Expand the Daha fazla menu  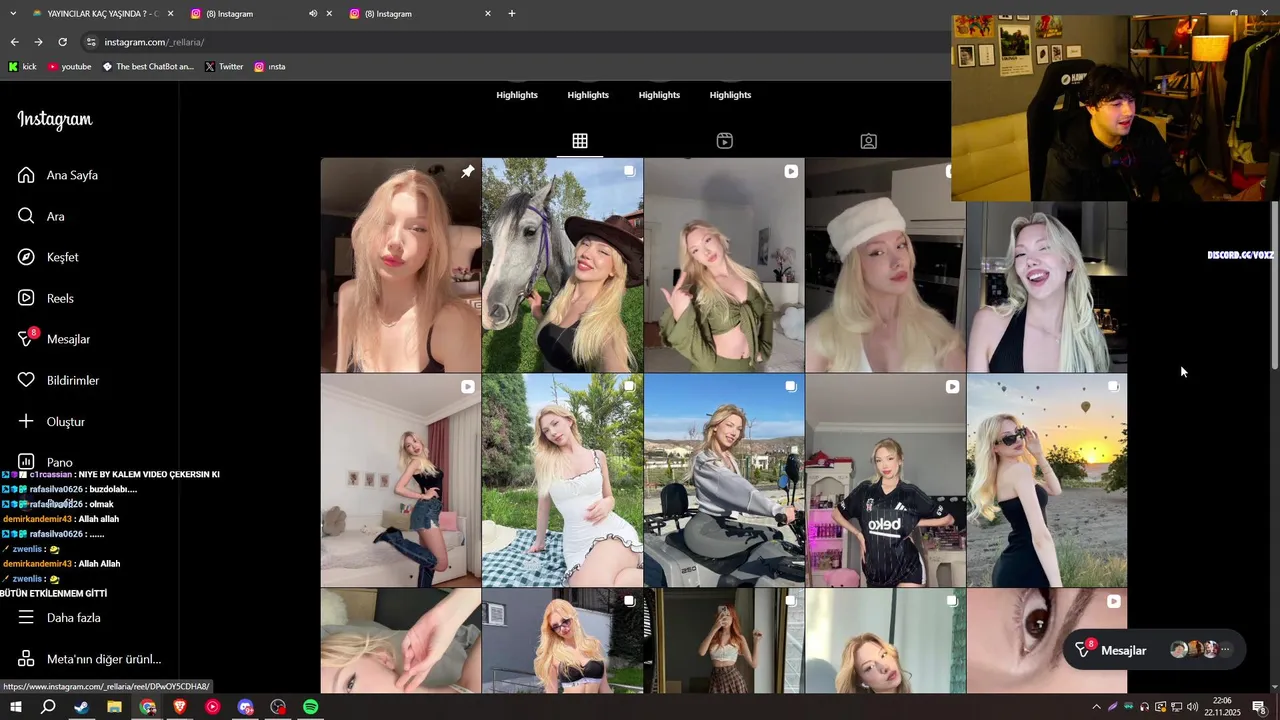click(59, 618)
